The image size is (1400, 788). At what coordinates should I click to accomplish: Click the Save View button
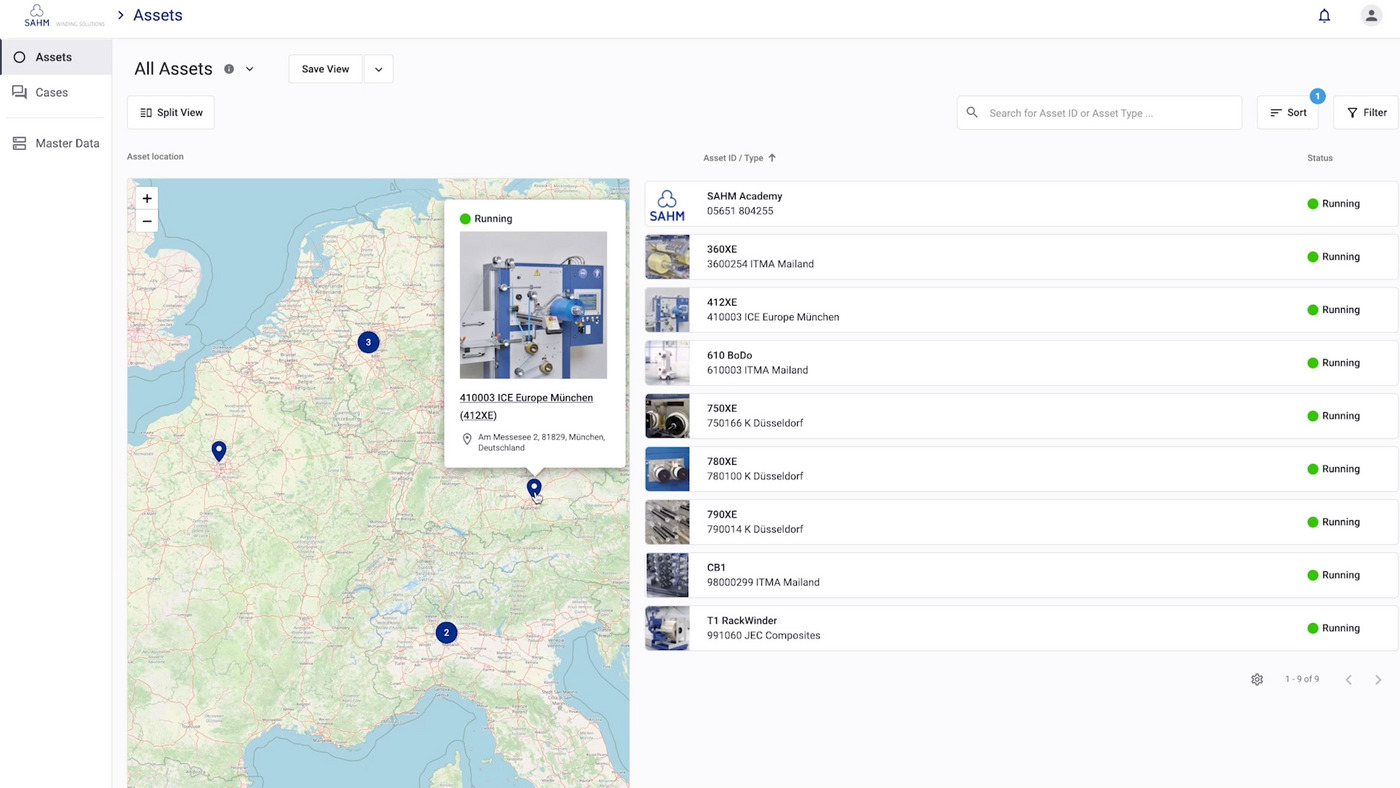click(x=325, y=69)
